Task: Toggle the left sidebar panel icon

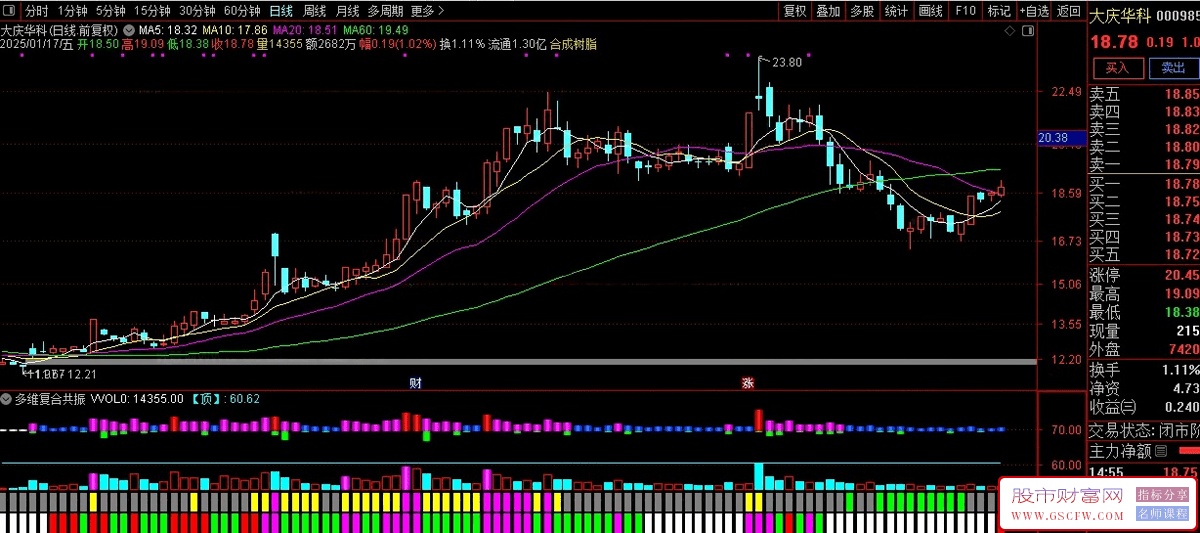Action: [11, 11]
